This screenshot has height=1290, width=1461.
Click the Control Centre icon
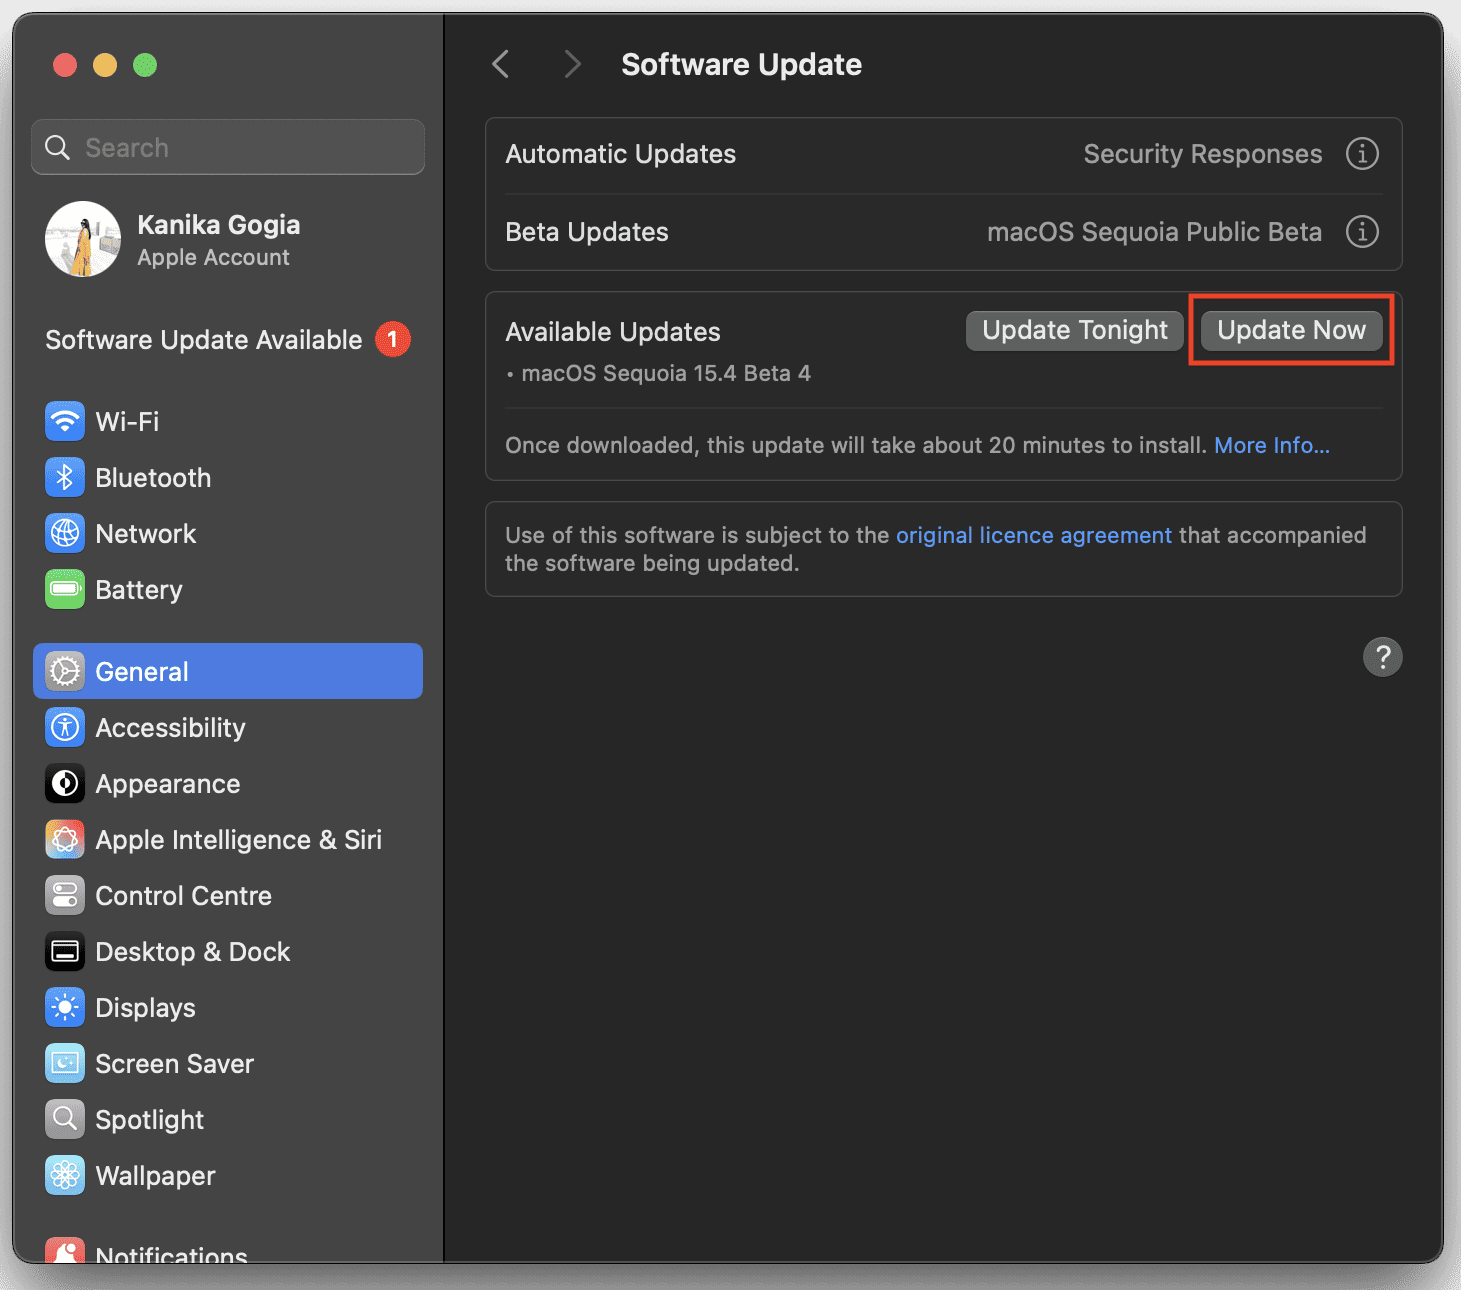click(x=65, y=895)
